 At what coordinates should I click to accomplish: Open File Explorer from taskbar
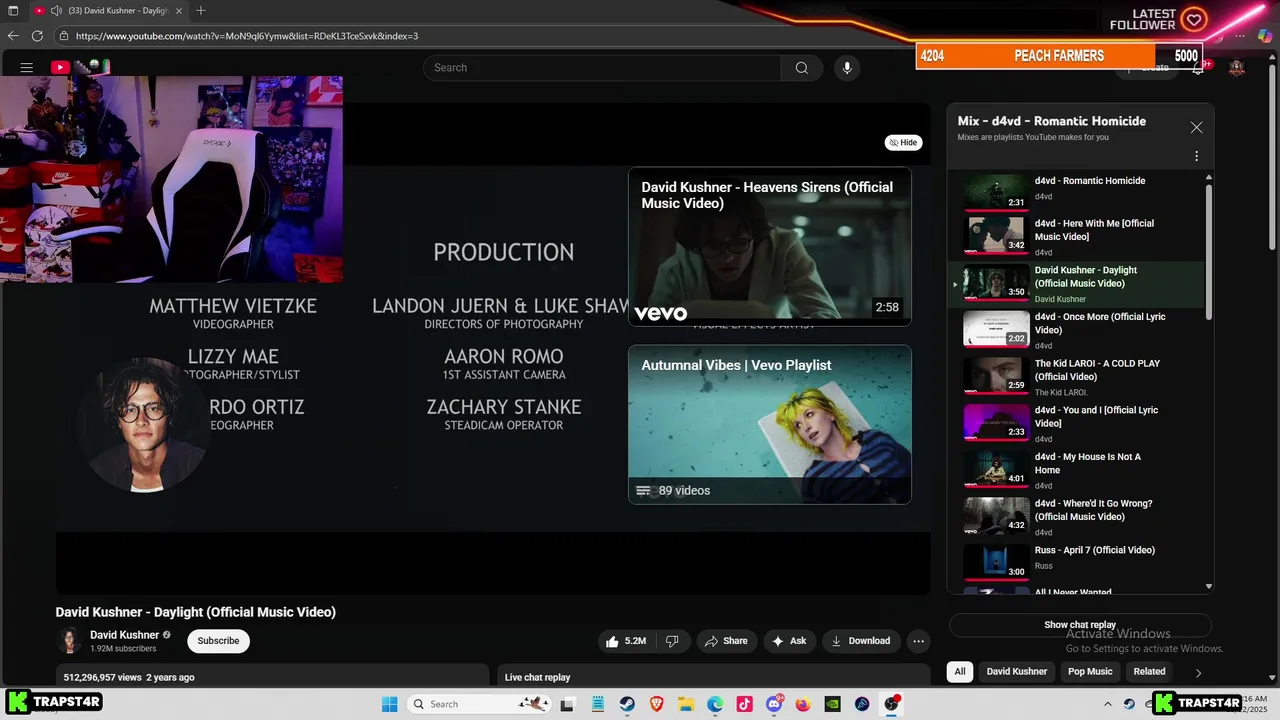pos(686,704)
